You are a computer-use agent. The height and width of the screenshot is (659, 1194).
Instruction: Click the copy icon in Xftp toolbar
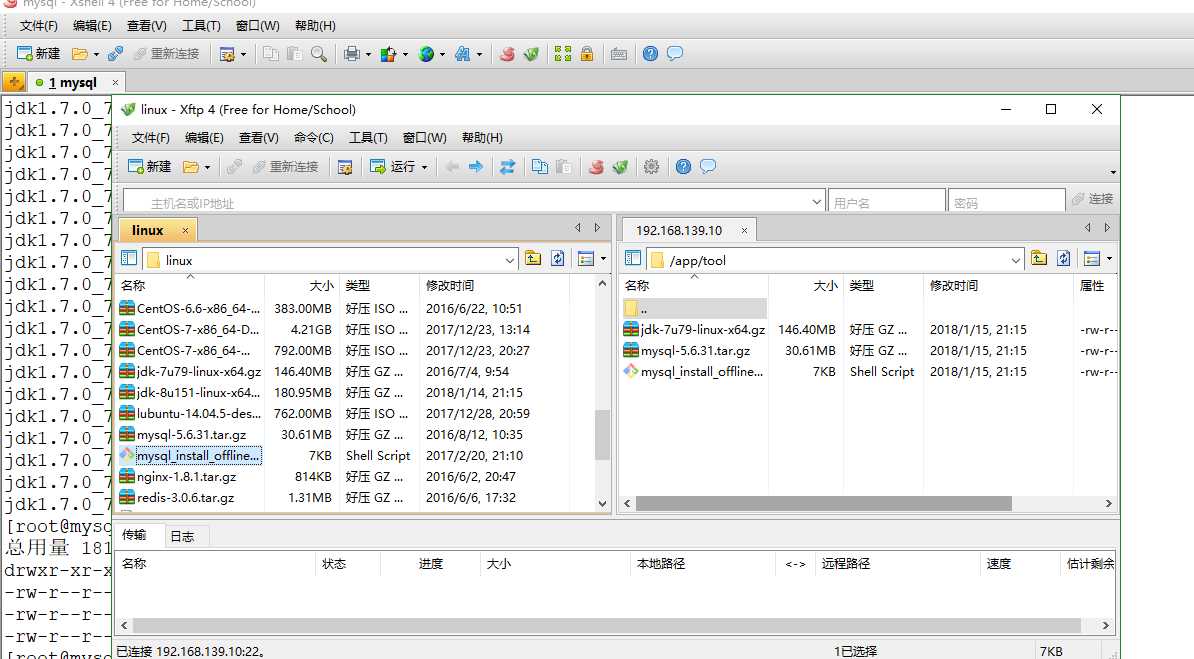(540, 167)
